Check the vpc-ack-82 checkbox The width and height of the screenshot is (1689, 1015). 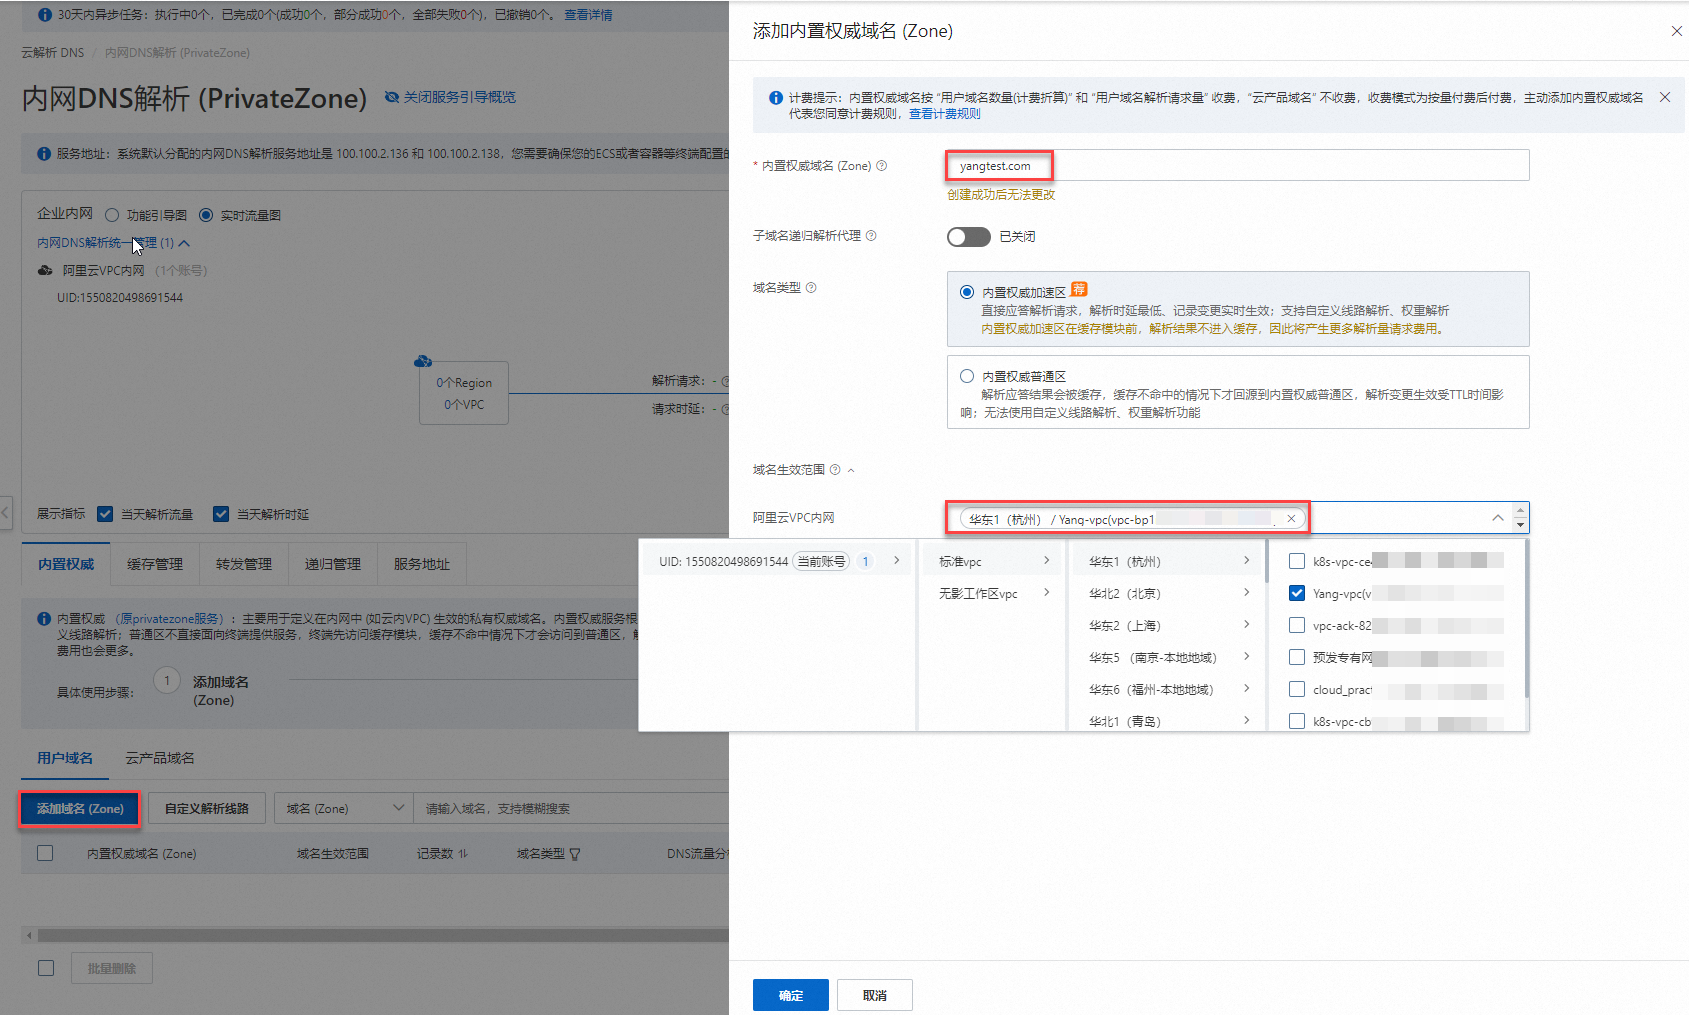(1297, 625)
